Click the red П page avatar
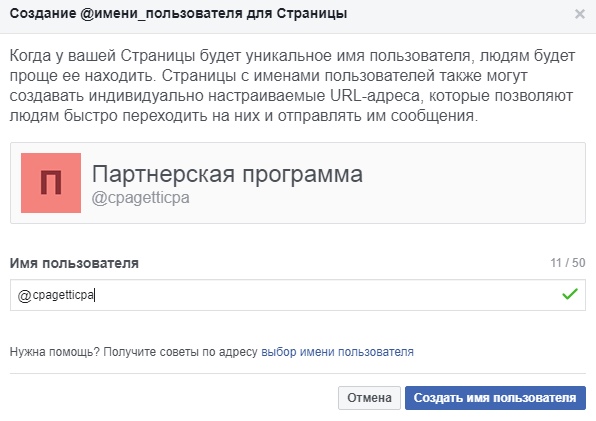Viewport: 596px width, 421px height. [x=51, y=183]
